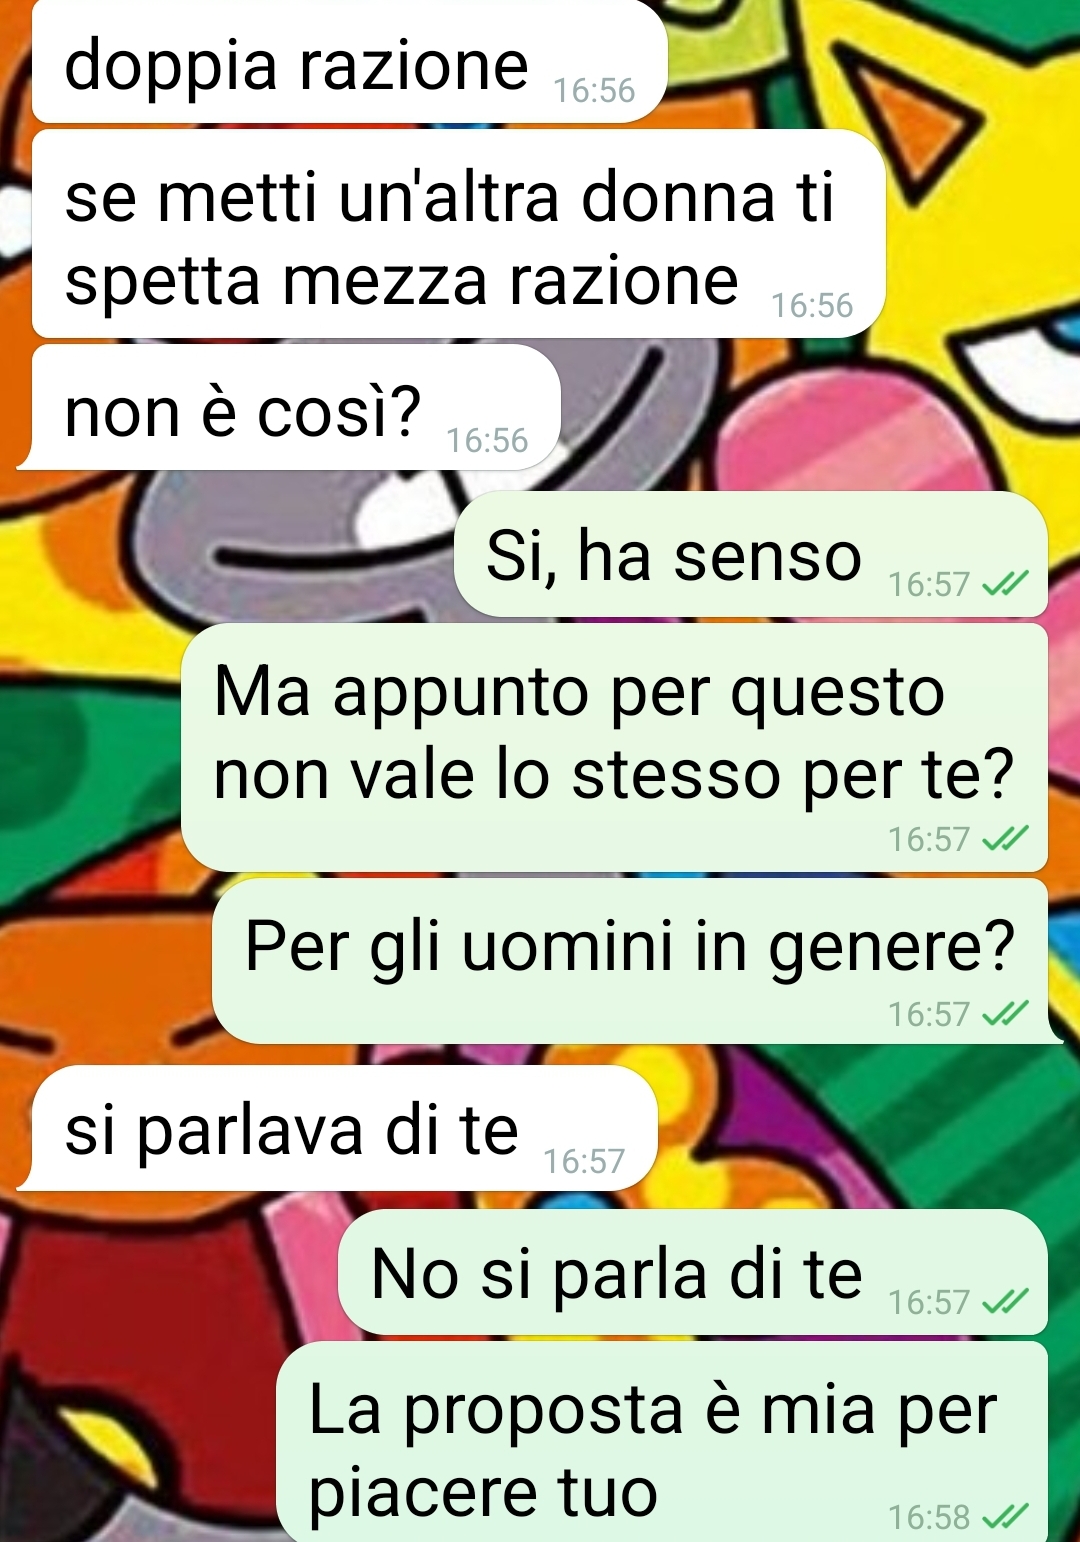The image size is (1080, 1542).
Task: Tap the 'doppia razione' message bubble
Action: tap(349, 62)
